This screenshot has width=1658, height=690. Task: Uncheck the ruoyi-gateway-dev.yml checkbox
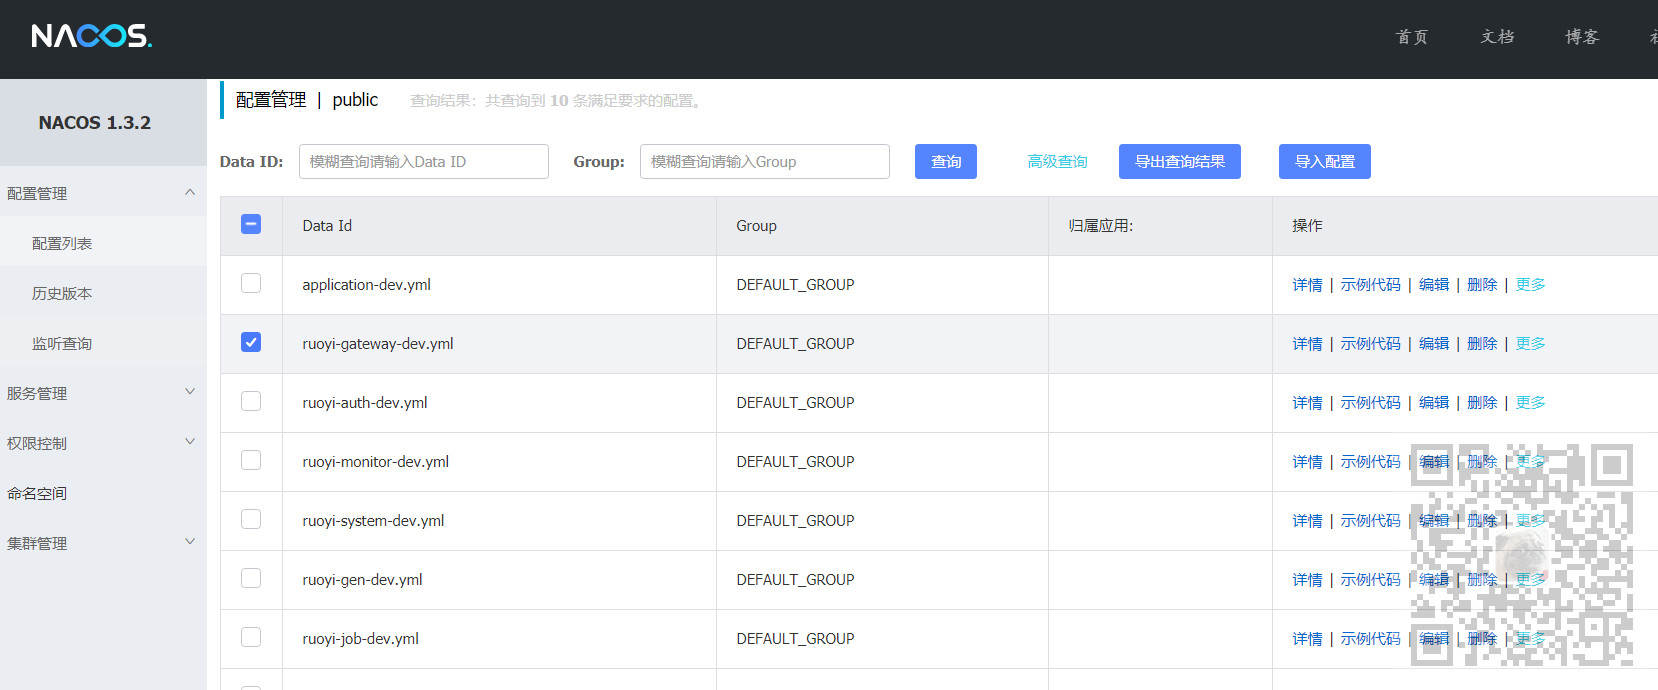coord(251,342)
